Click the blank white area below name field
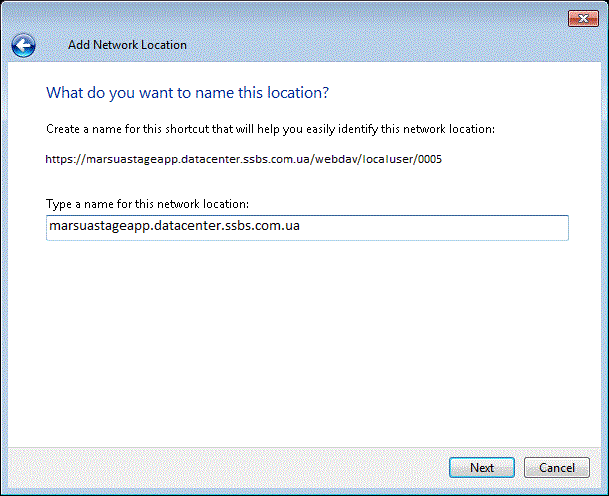The height and width of the screenshot is (496, 609). click(x=304, y=342)
